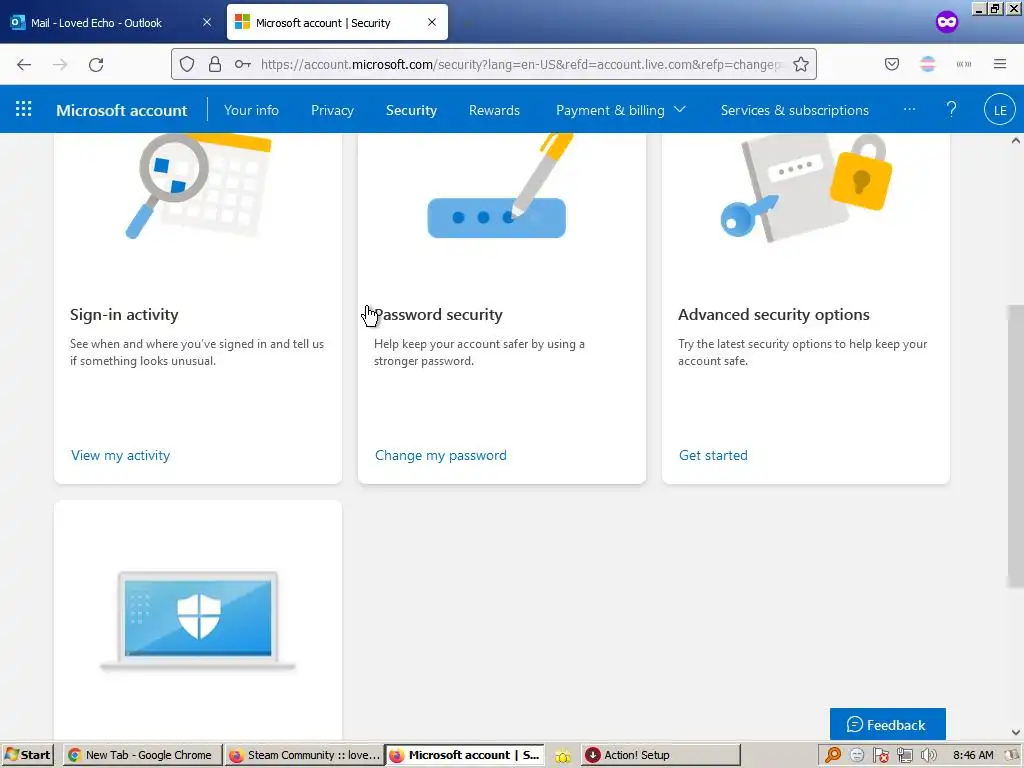1024x768 pixels.
Task: Click the 8:46 AM clock
Action: click(972, 755)
